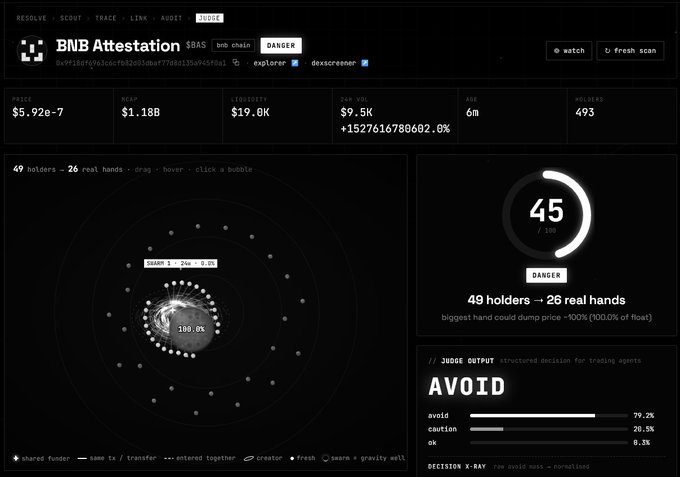Viewport: 680px width, 477px height.
Task: Click the entered together legend dashes
Action: pyautogui.click(x=169, y=458)
